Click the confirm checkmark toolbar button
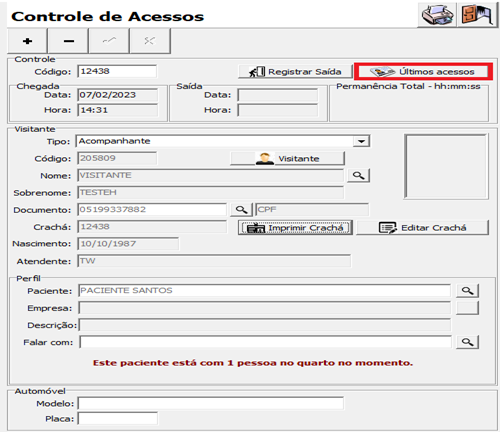The width and height of the screenshot is (500, 432). pyautogui.click(x=109, y=41)
